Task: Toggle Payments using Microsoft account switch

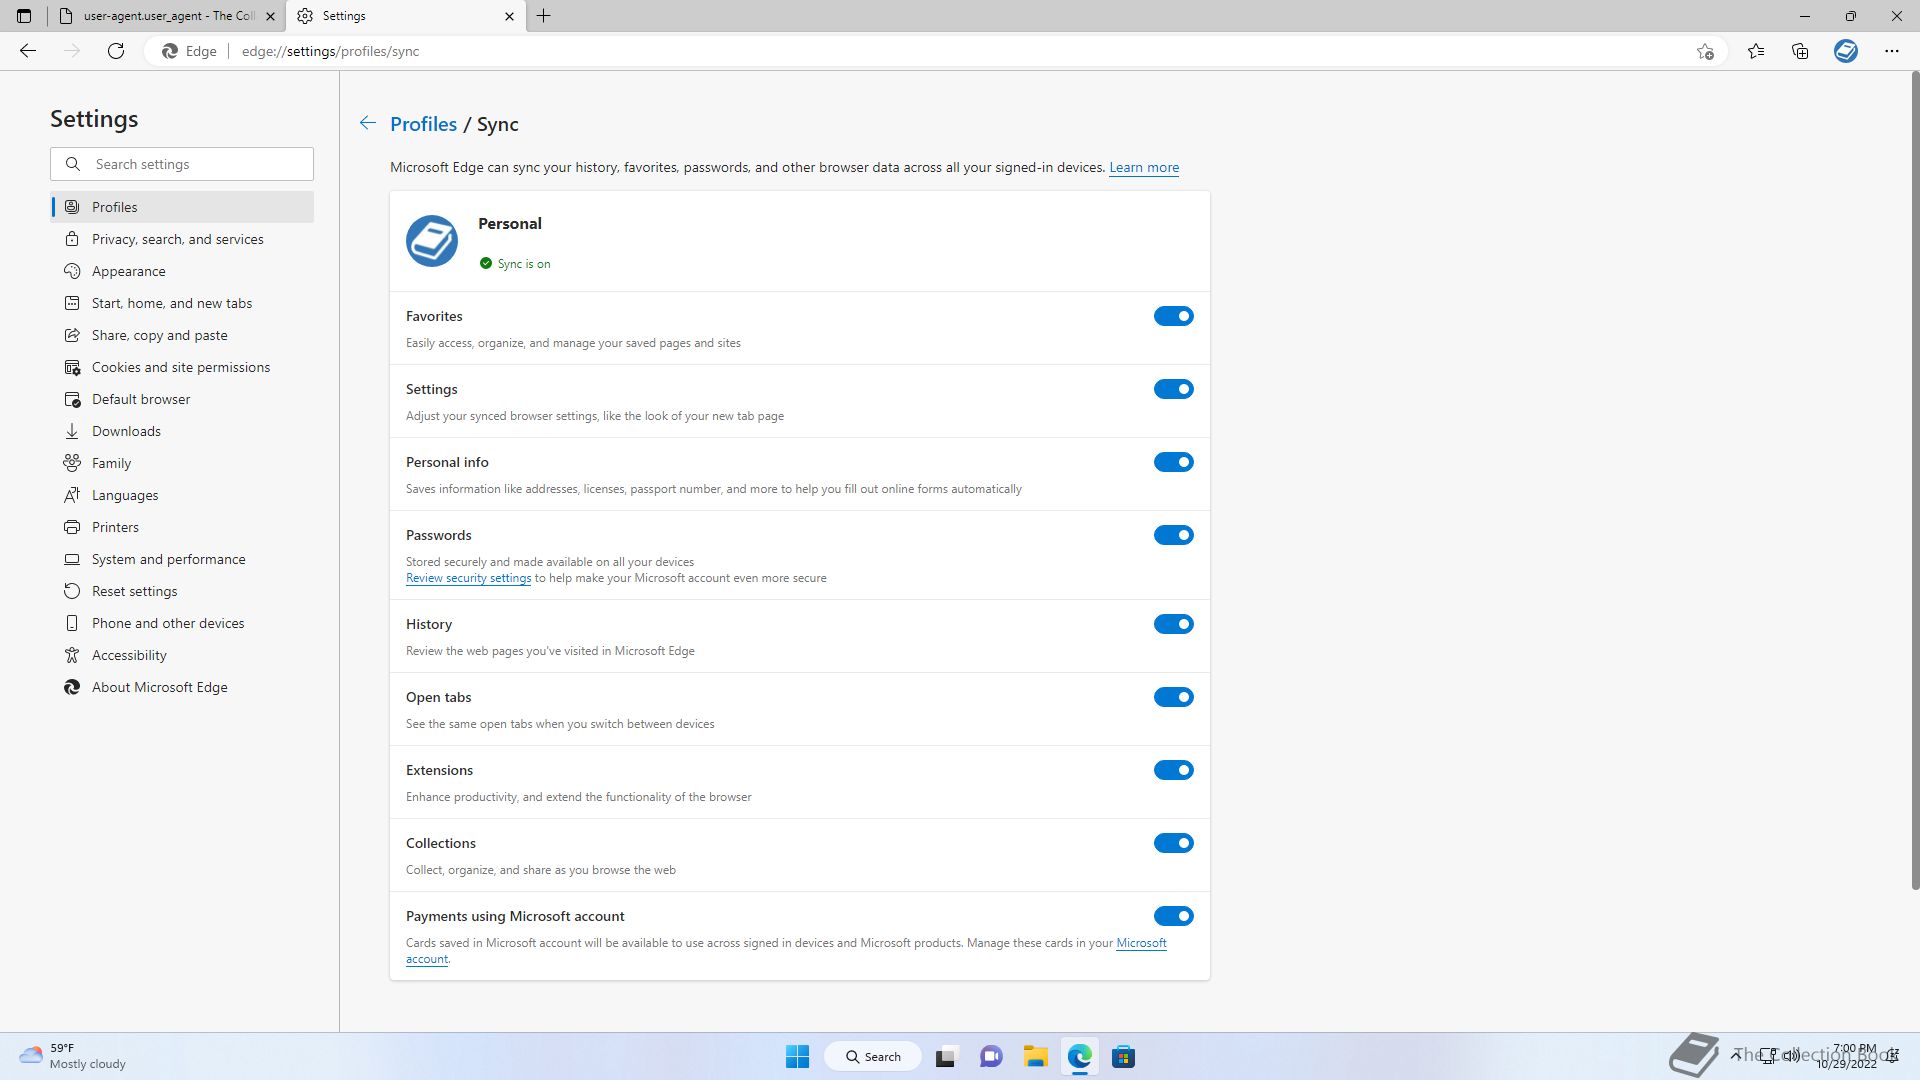Action: click(1174, 916)
